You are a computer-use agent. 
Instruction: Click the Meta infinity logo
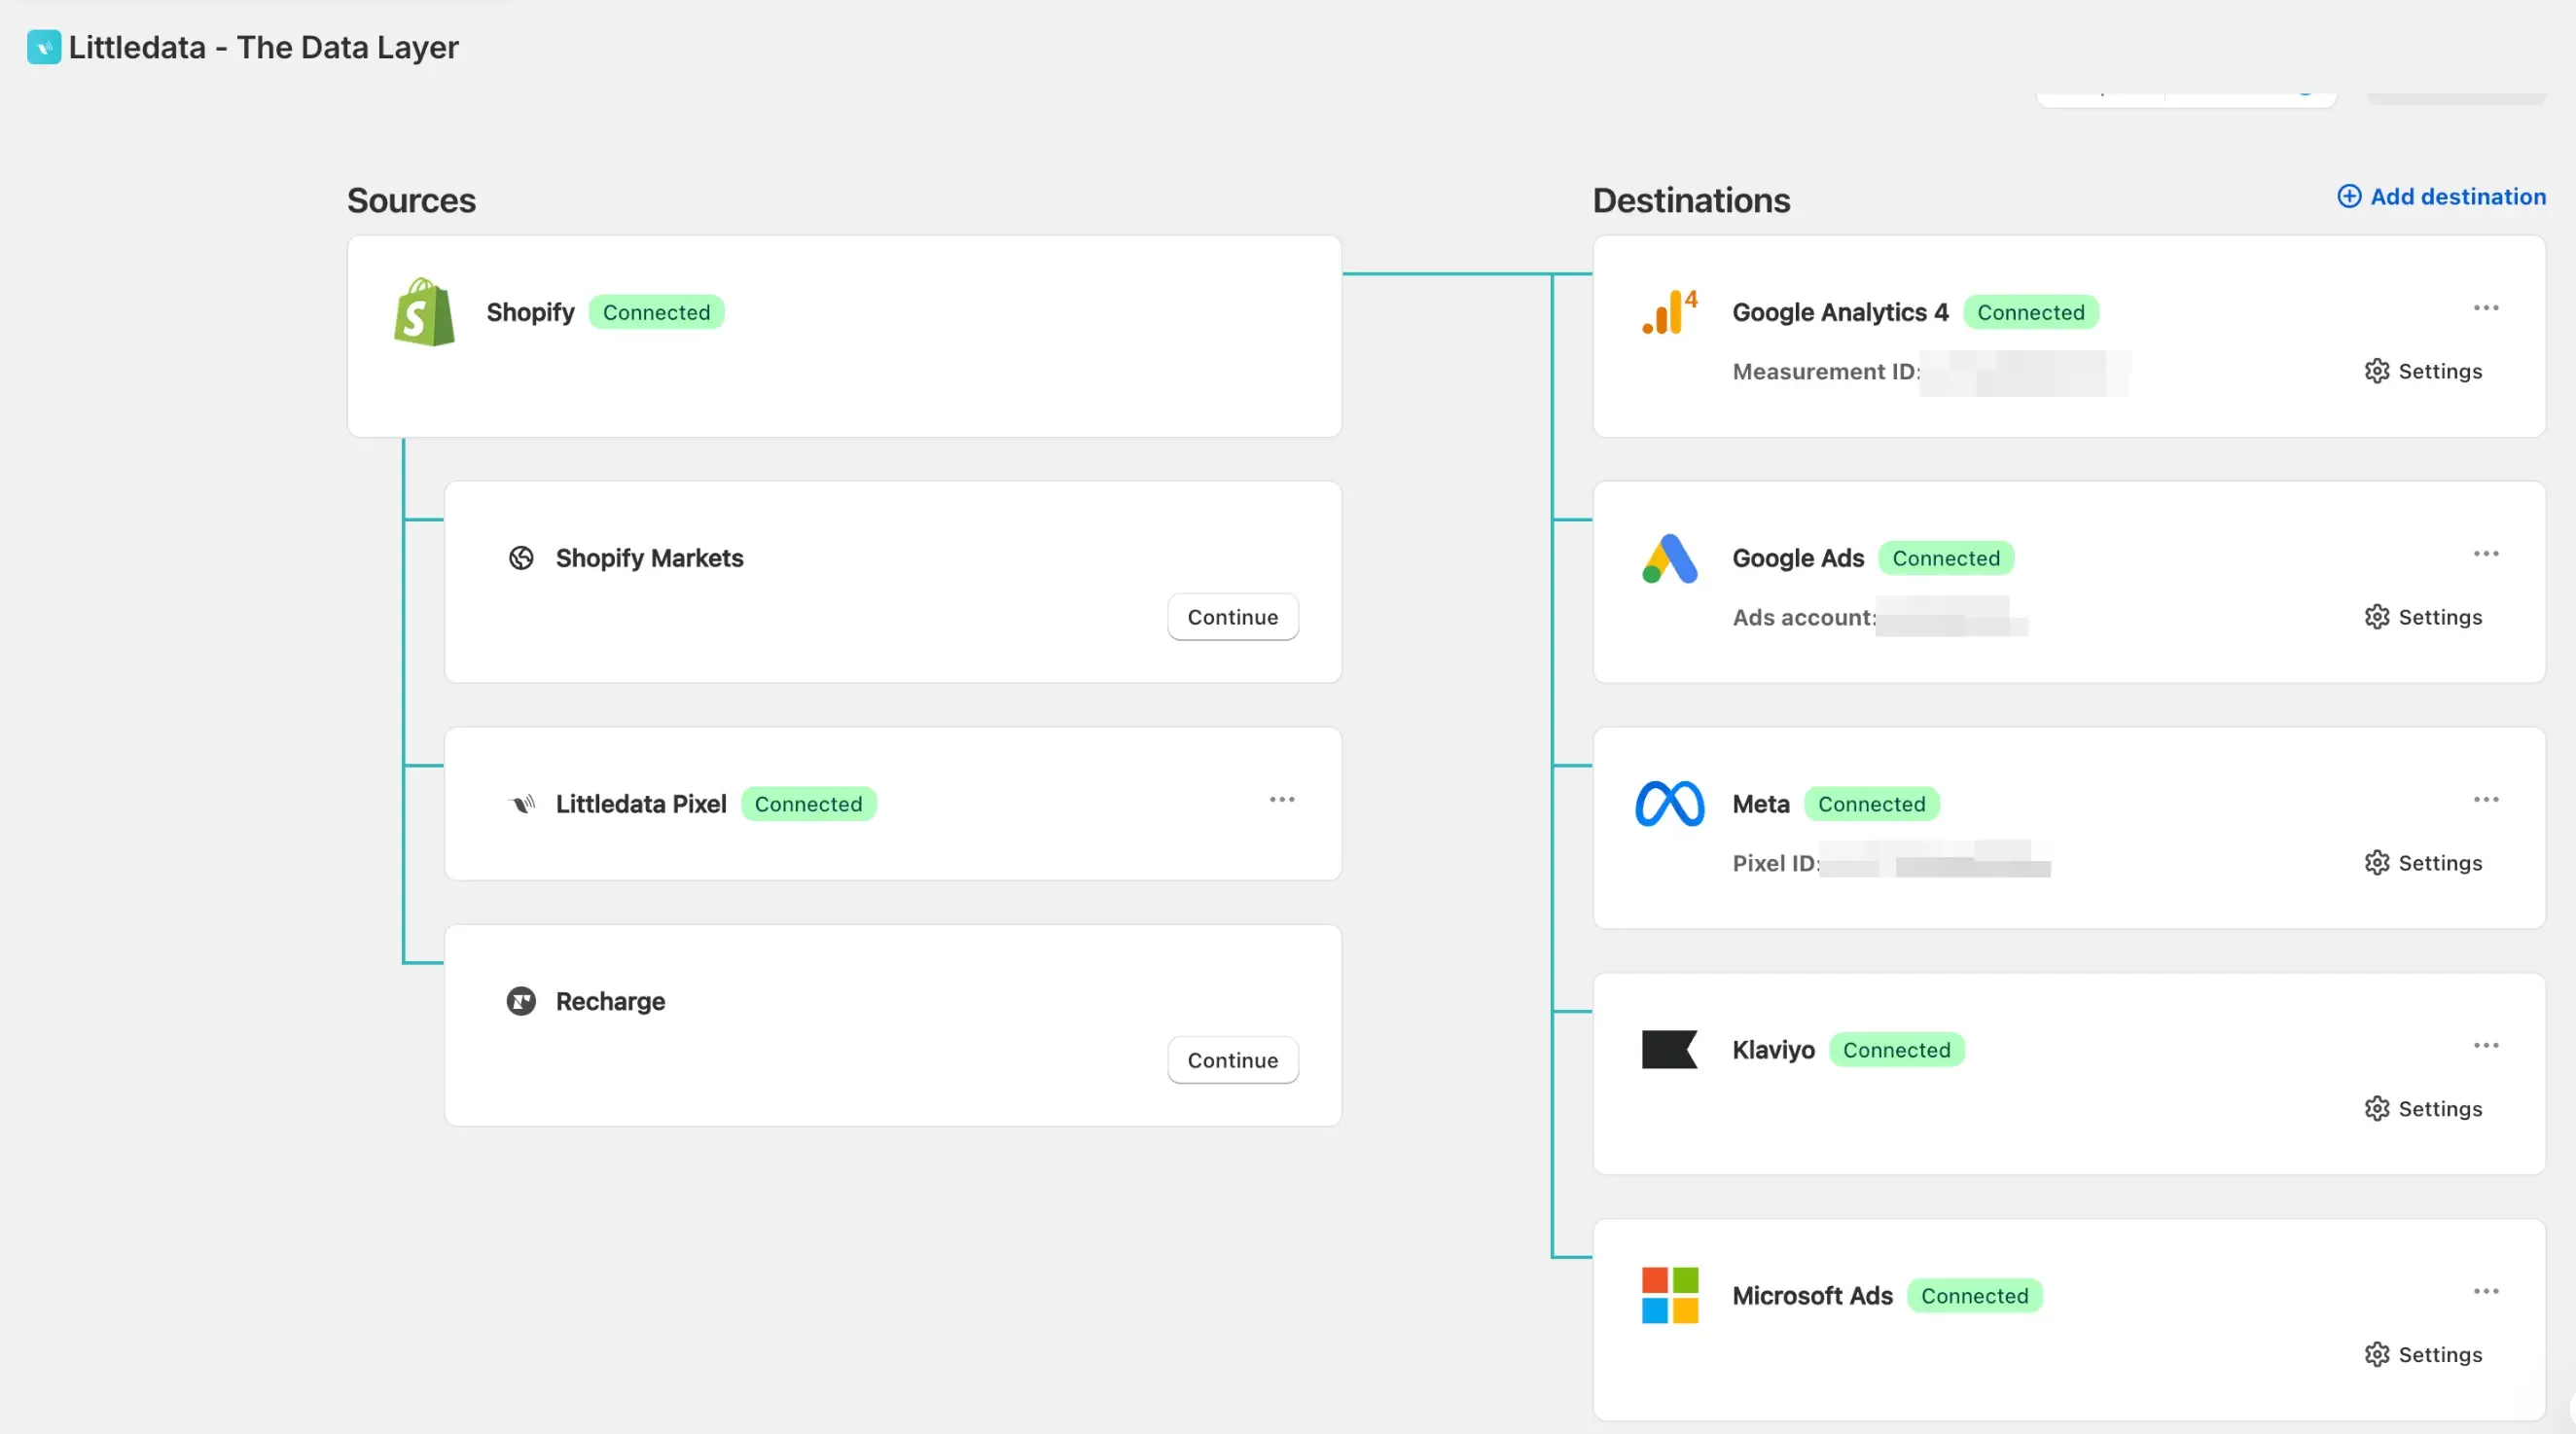pos(1669,803)
